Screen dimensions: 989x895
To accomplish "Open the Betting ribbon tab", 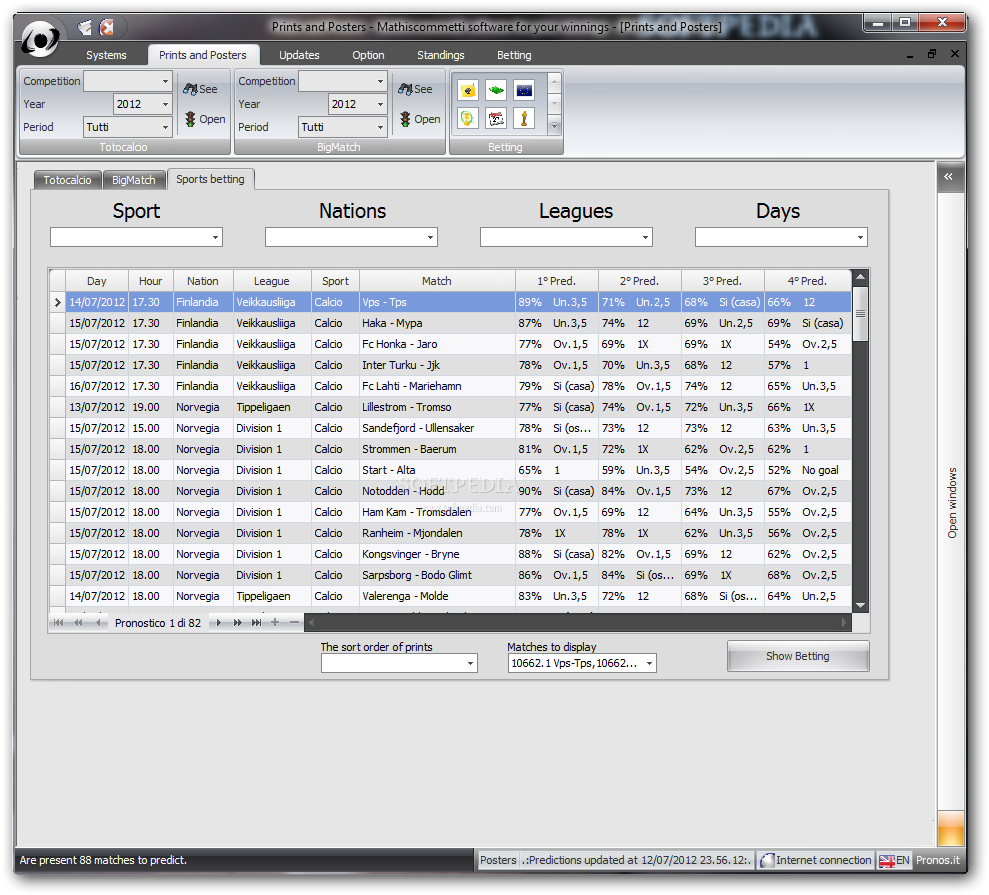I will pyautogui.click(x=514, y=55).
